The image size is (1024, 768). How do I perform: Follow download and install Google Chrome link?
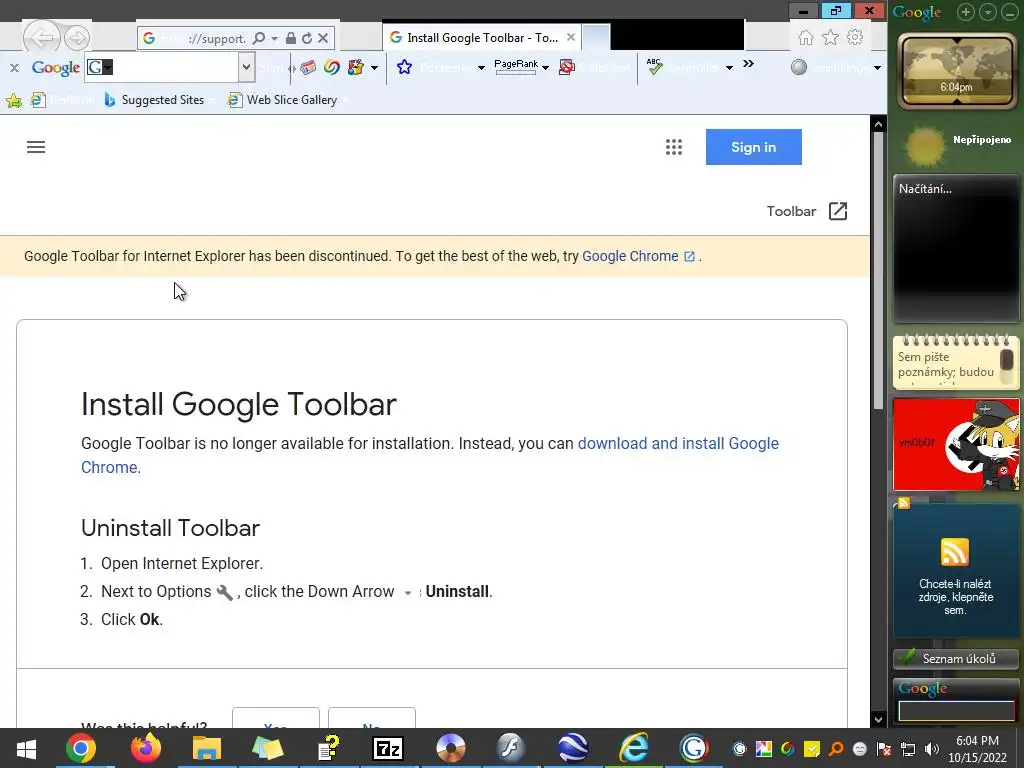pos(430,455)
